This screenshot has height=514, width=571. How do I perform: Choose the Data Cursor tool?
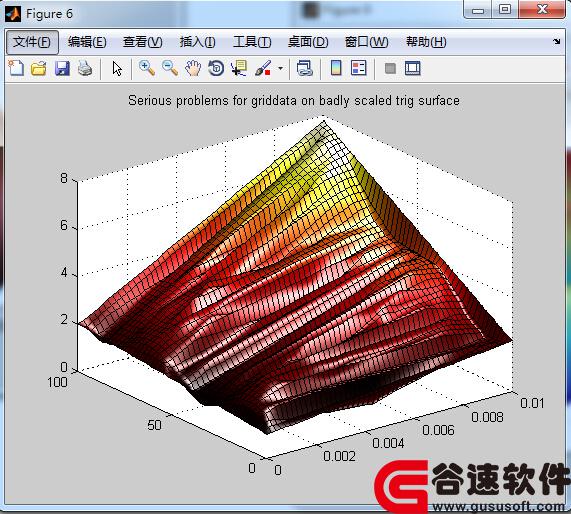point(239,68)
